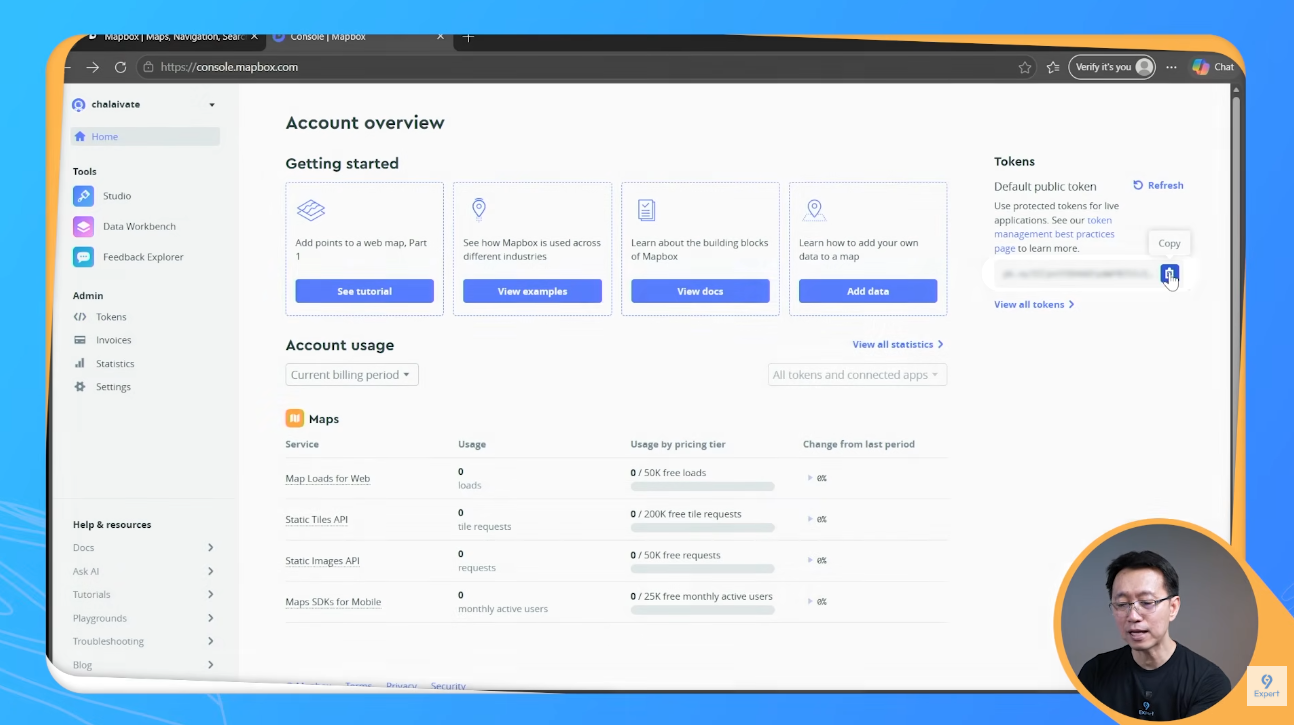Click the "0 / 50K free loads" value

click(668, 473)
